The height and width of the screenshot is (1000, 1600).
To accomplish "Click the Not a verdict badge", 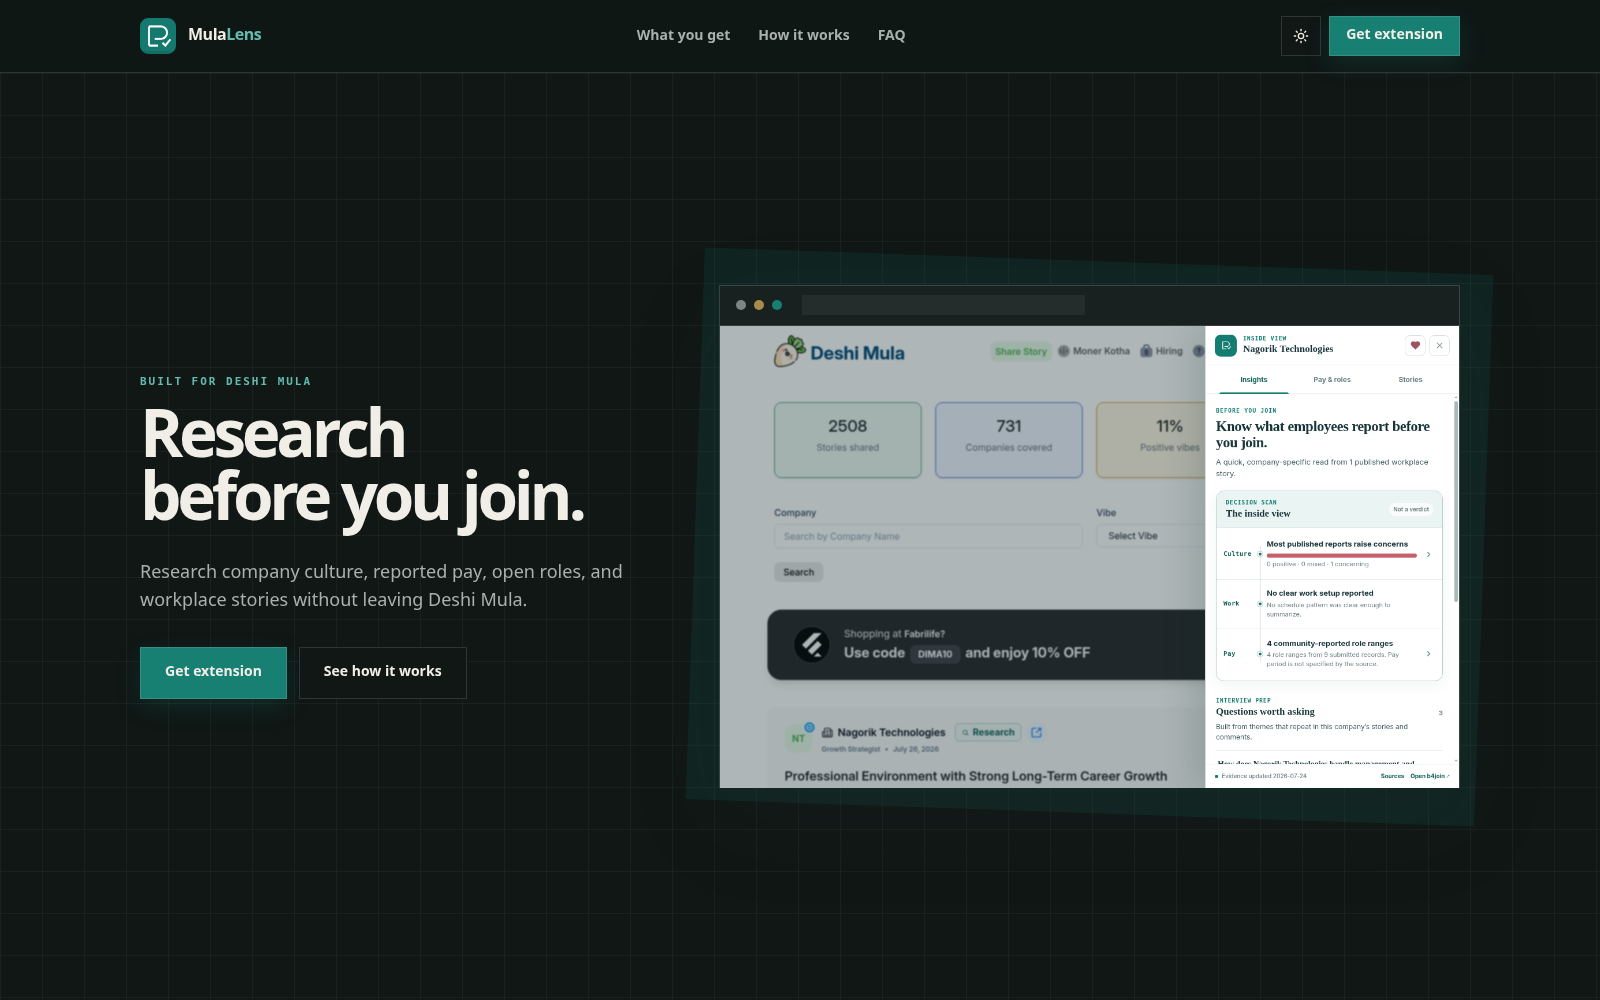I will coord(1411,510).
